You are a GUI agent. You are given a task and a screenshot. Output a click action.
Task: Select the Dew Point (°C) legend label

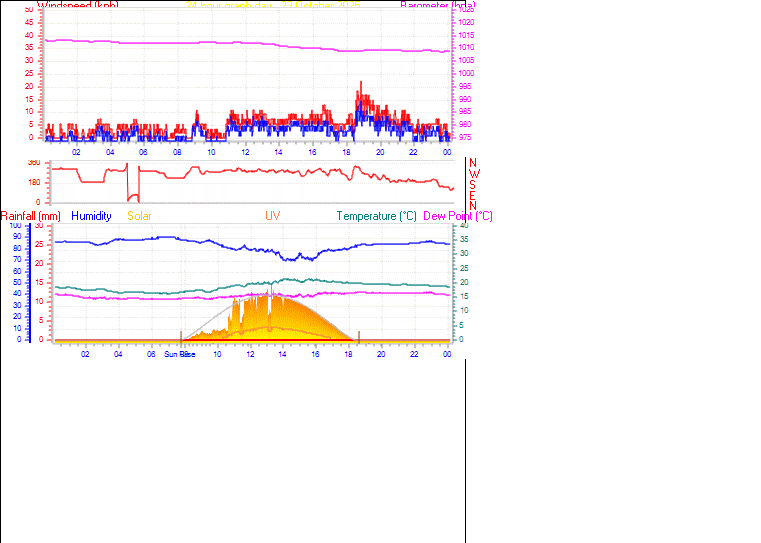tap(458, 216)
